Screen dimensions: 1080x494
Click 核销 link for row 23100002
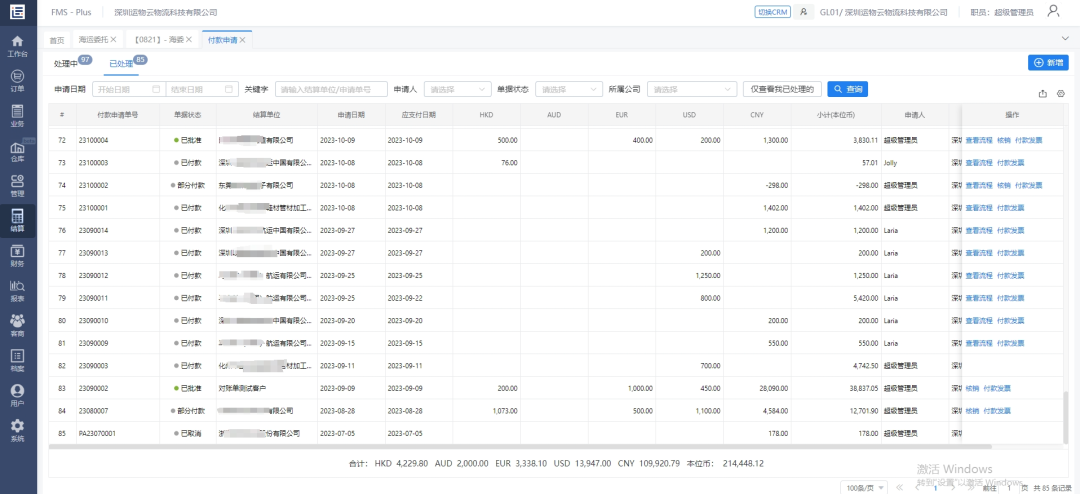[1004, 185]
